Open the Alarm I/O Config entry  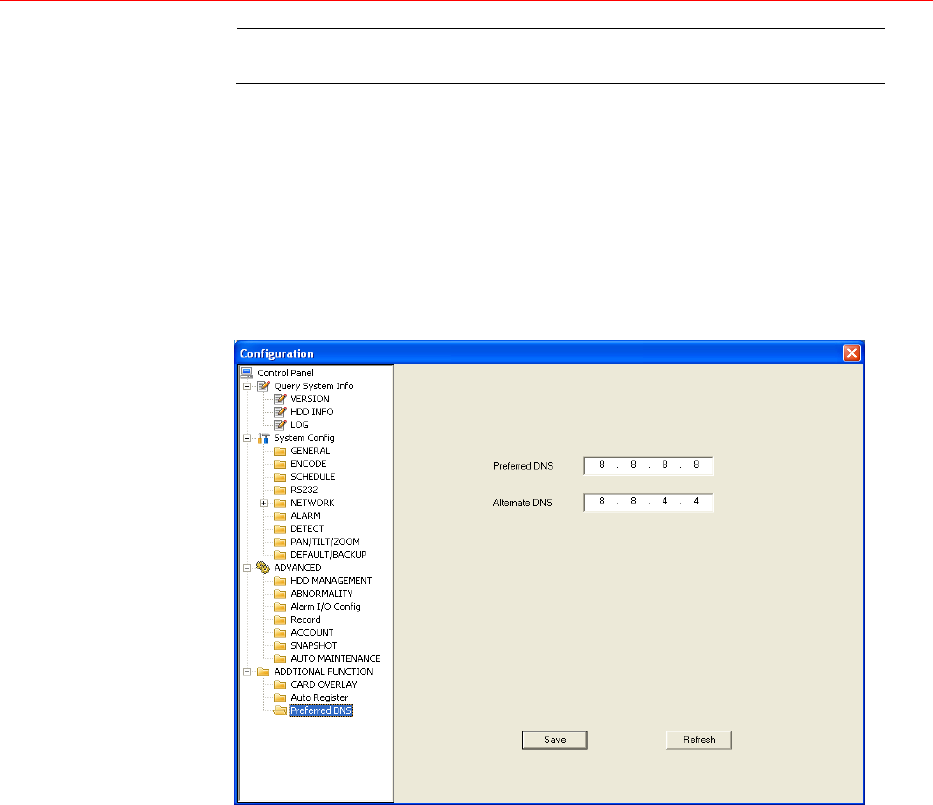[325, 607]
